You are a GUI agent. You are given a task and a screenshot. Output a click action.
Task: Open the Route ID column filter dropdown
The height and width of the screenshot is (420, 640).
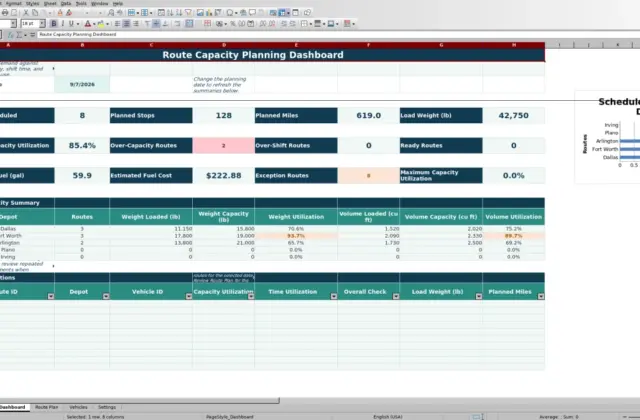(51, 296)
